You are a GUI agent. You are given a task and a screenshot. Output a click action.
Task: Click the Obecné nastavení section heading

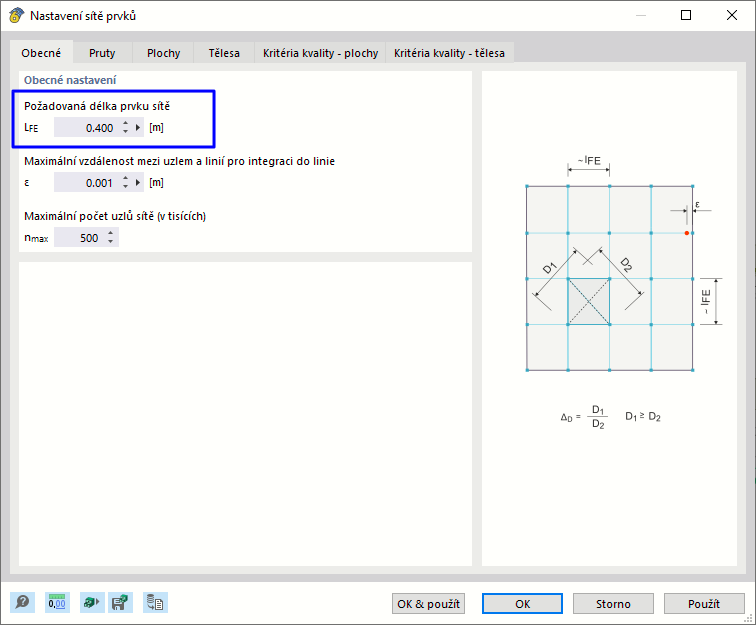coord(70,80)
